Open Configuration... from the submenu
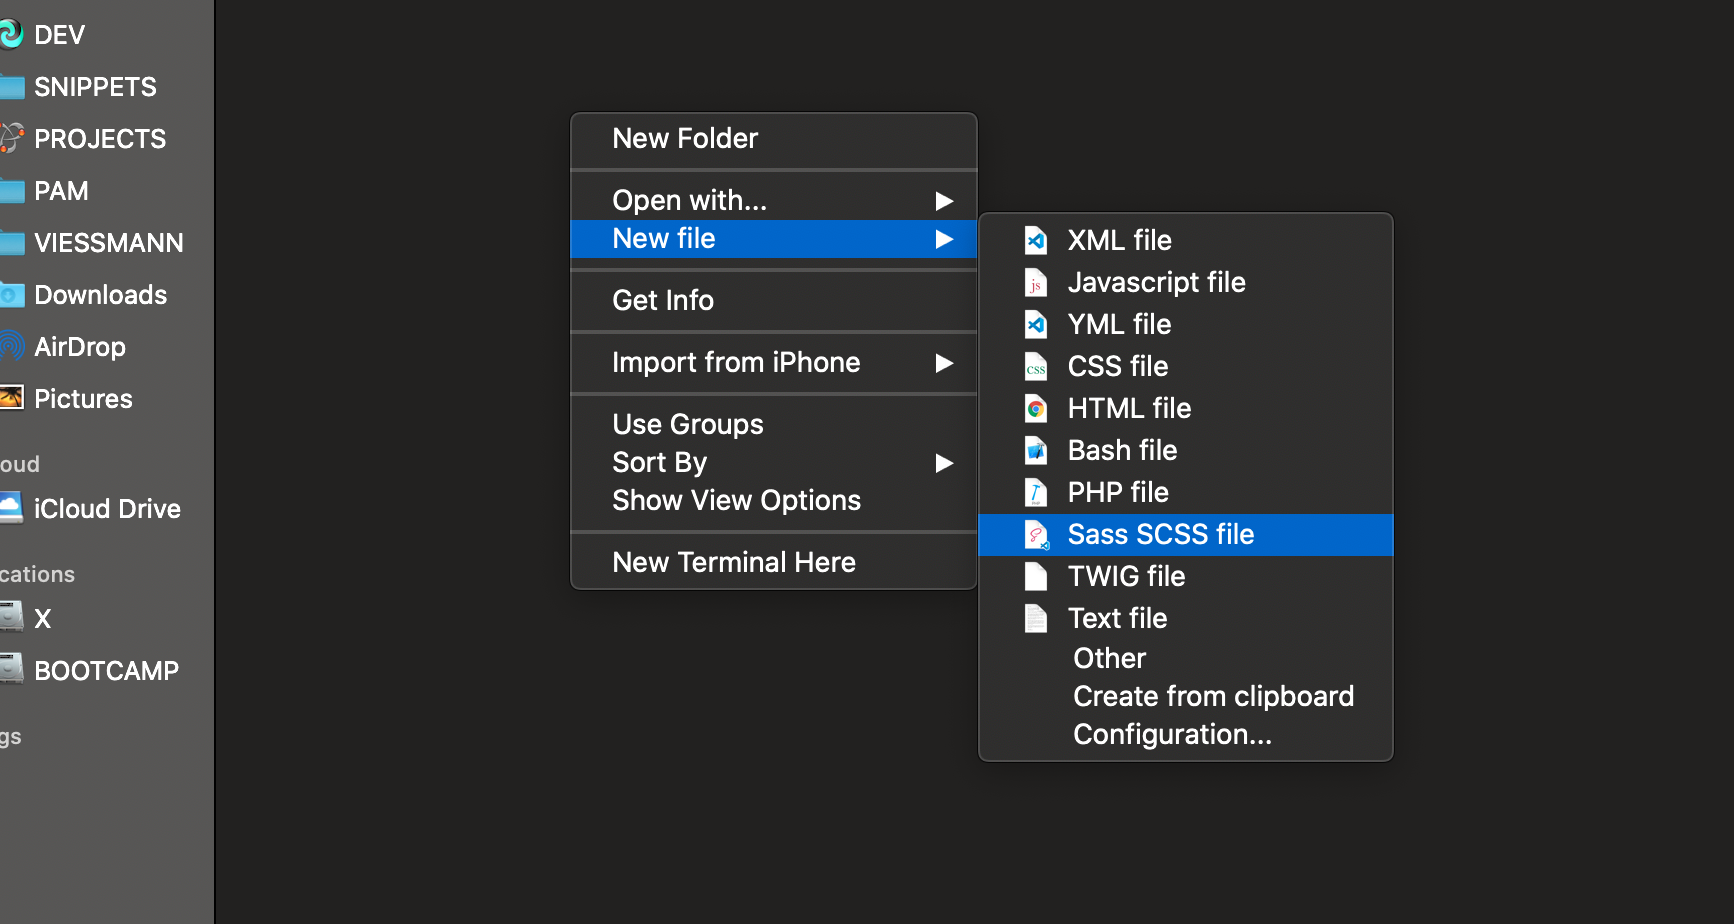 (x=1172, y=735)
